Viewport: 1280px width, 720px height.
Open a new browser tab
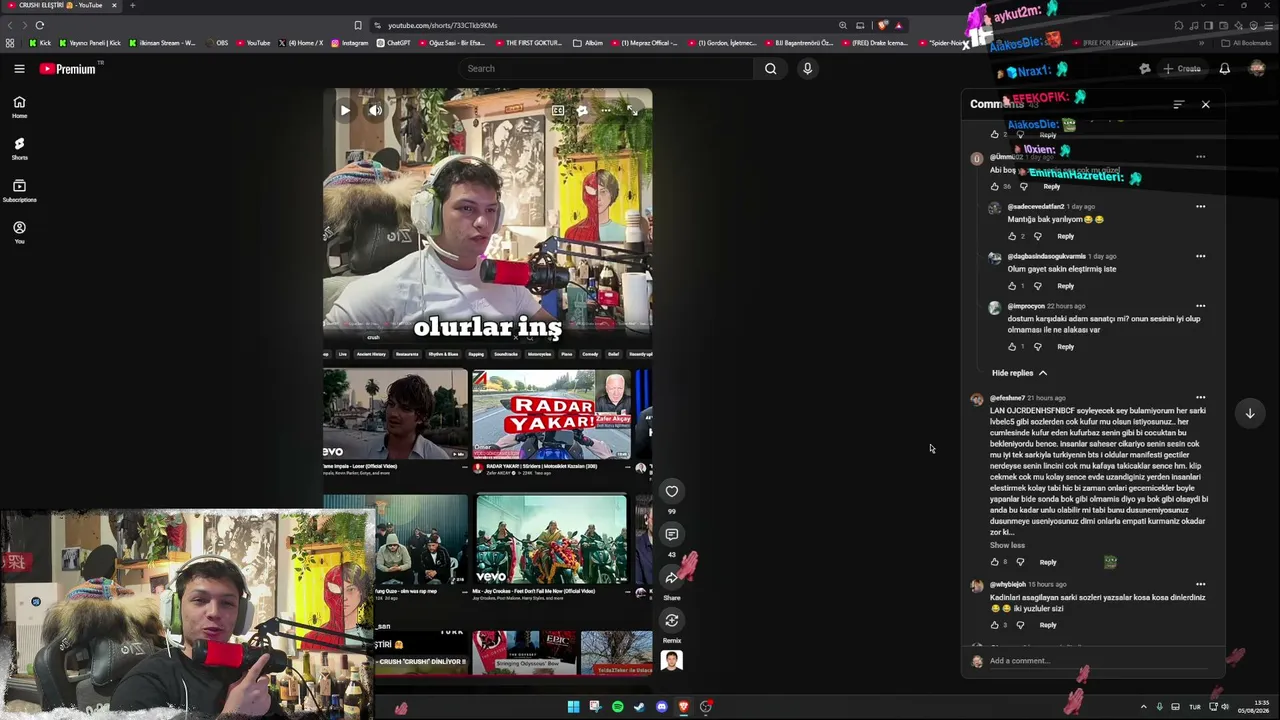coord(132,5)
